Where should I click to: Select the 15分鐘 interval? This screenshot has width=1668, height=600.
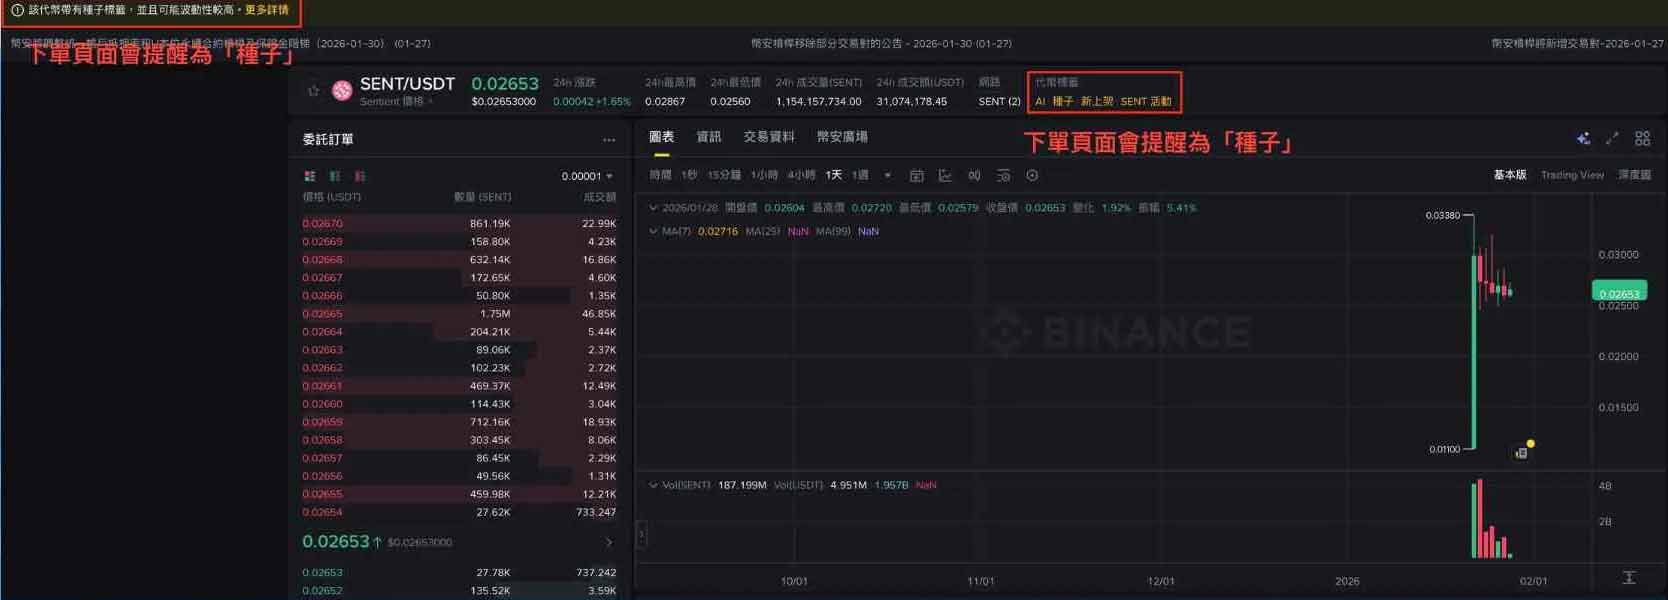pos(724,175)
